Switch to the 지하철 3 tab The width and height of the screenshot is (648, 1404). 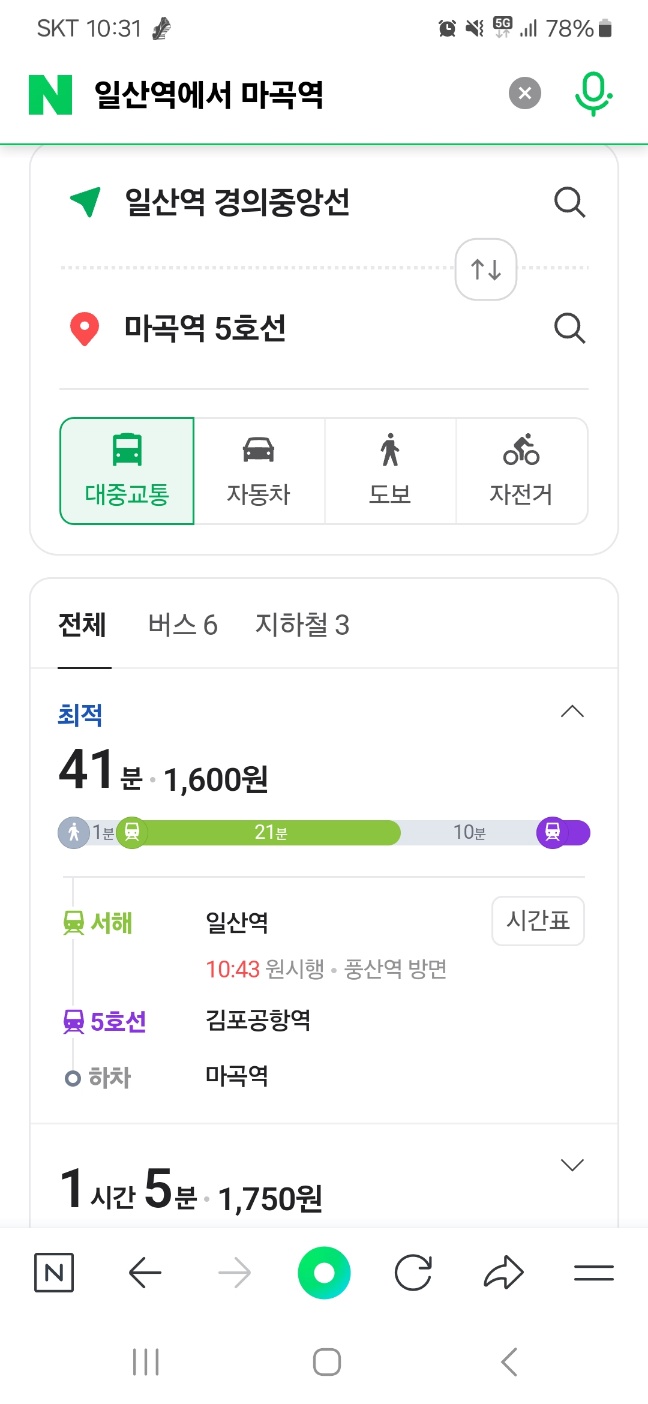tap(301, 624)
